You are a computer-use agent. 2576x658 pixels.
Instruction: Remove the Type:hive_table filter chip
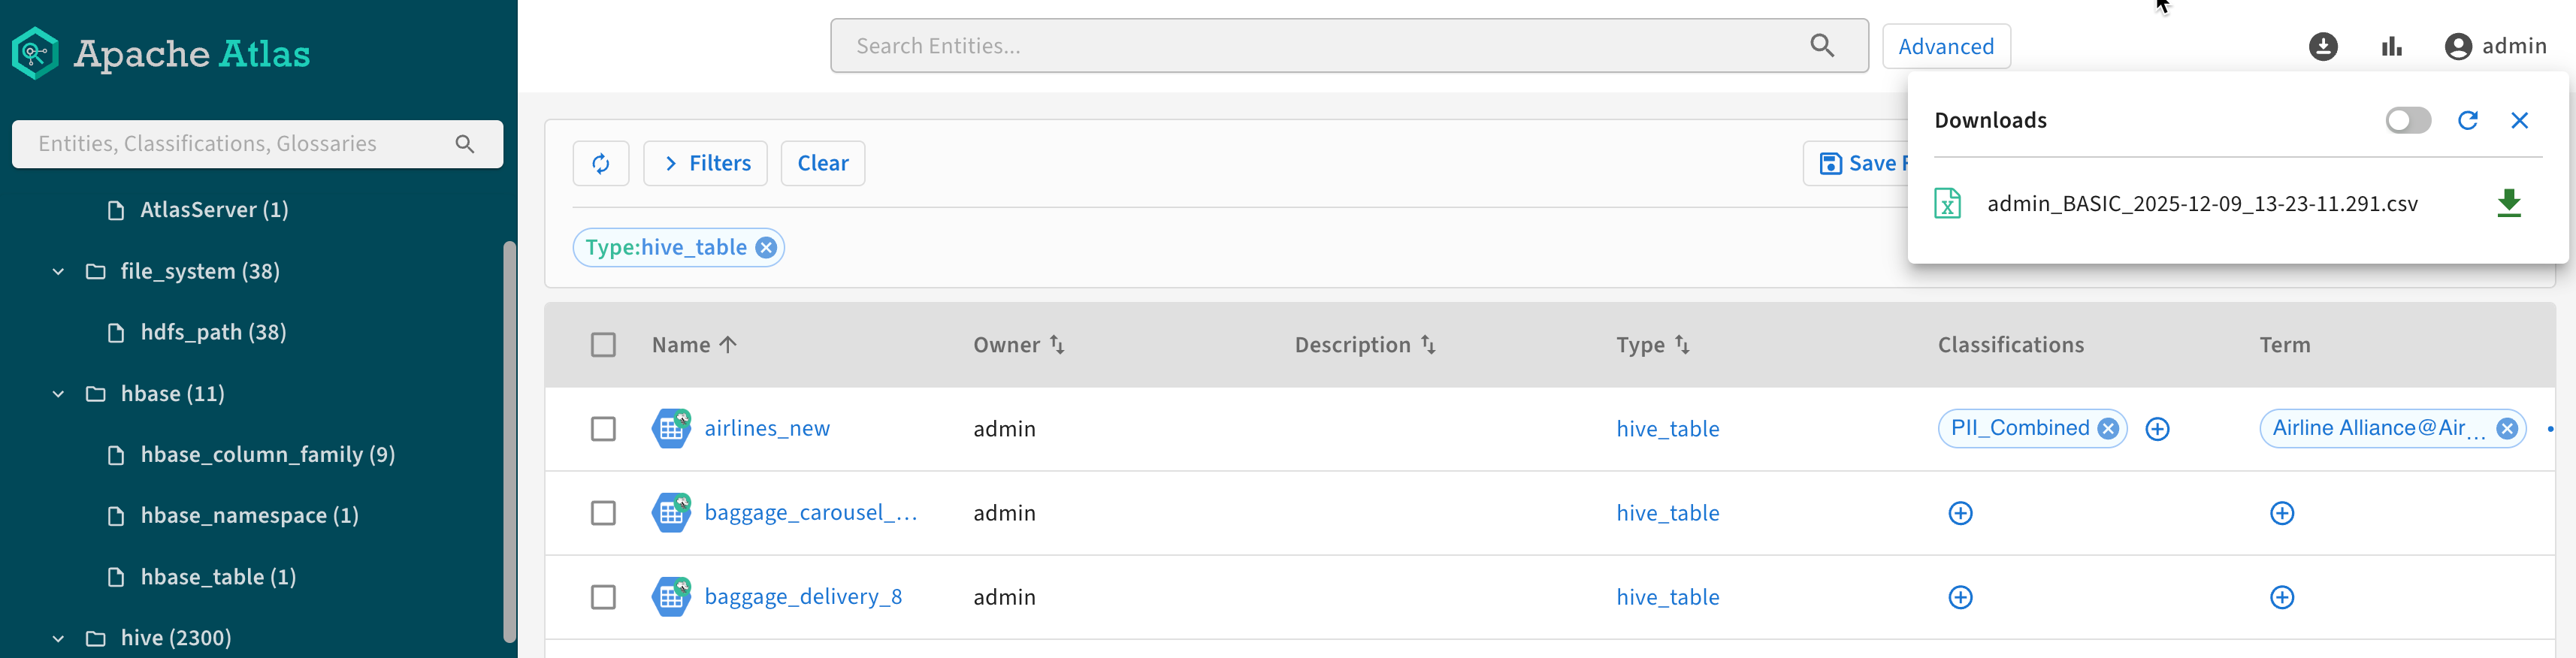(766, 248)
